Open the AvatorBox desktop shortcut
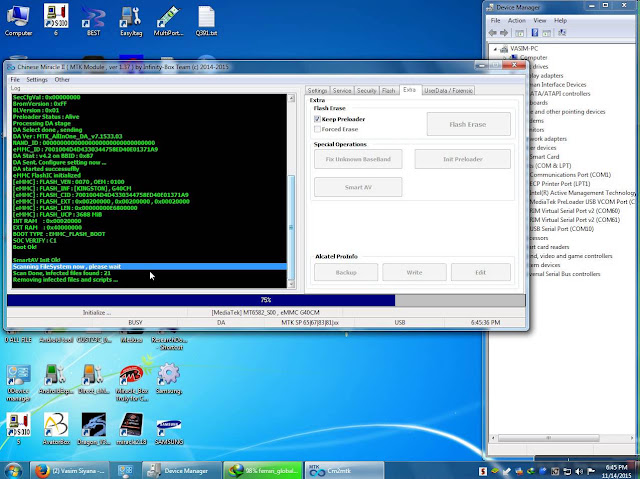The width and height of the screenshot is (640, 479). click(x=56, y=428)
